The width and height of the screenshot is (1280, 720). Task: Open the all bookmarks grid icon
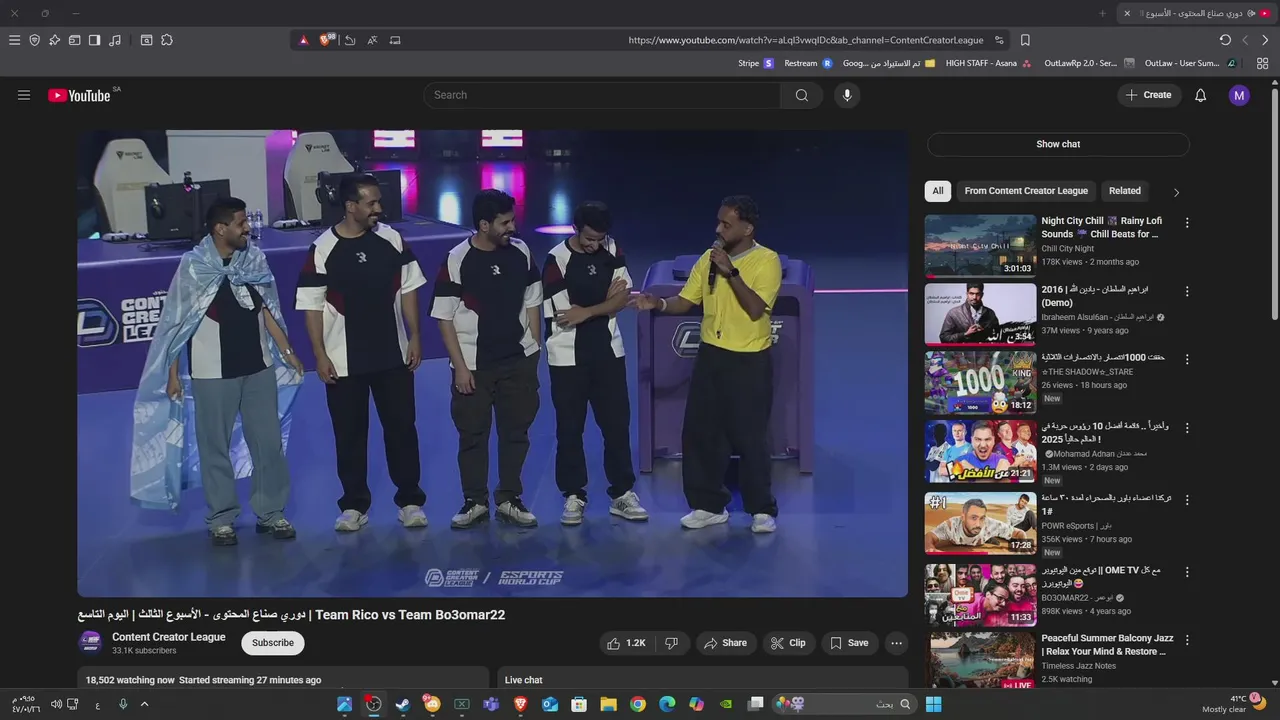[1263, 63]
